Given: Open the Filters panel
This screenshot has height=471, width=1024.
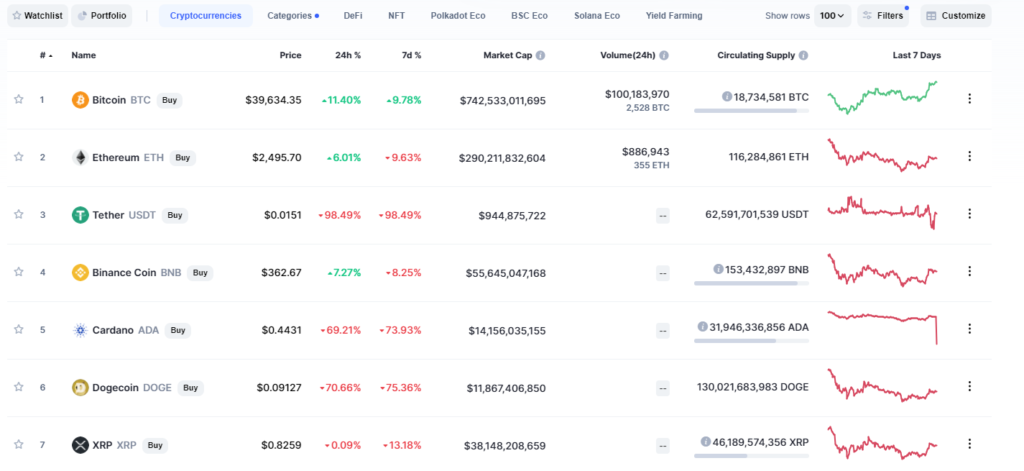Looking at the screenshot, I should pyautogui.click(x=883, y=16).
